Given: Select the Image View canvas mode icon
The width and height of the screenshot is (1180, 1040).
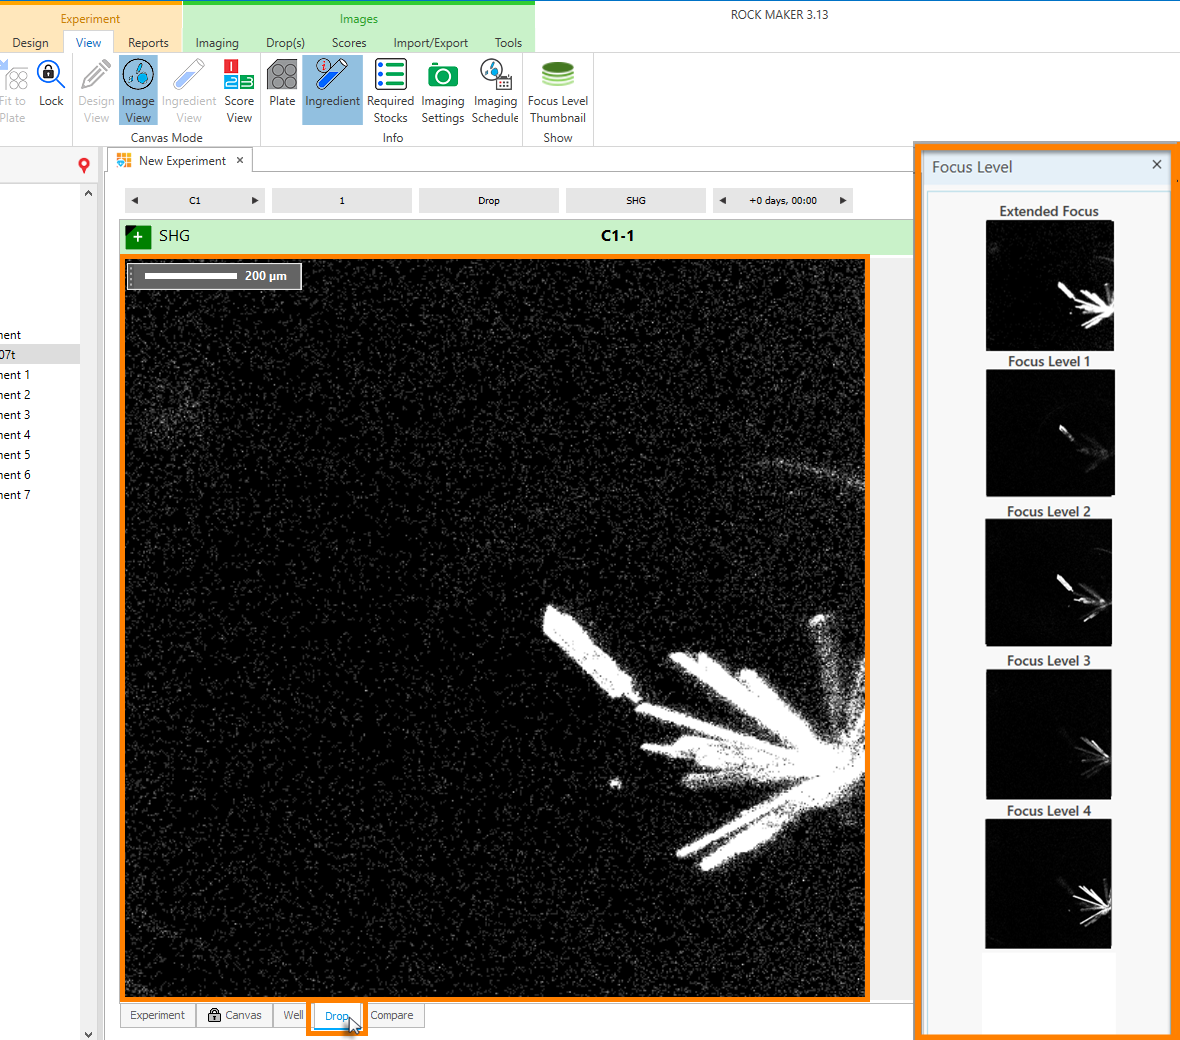Looking at the screenshot, I should (x=137, y=90).
